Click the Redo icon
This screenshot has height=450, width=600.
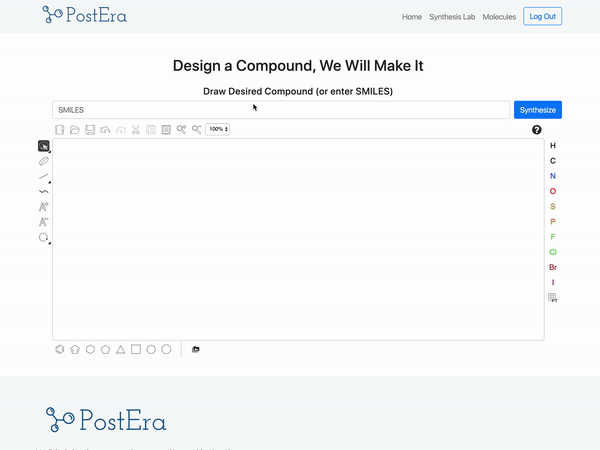coord(121,130)
